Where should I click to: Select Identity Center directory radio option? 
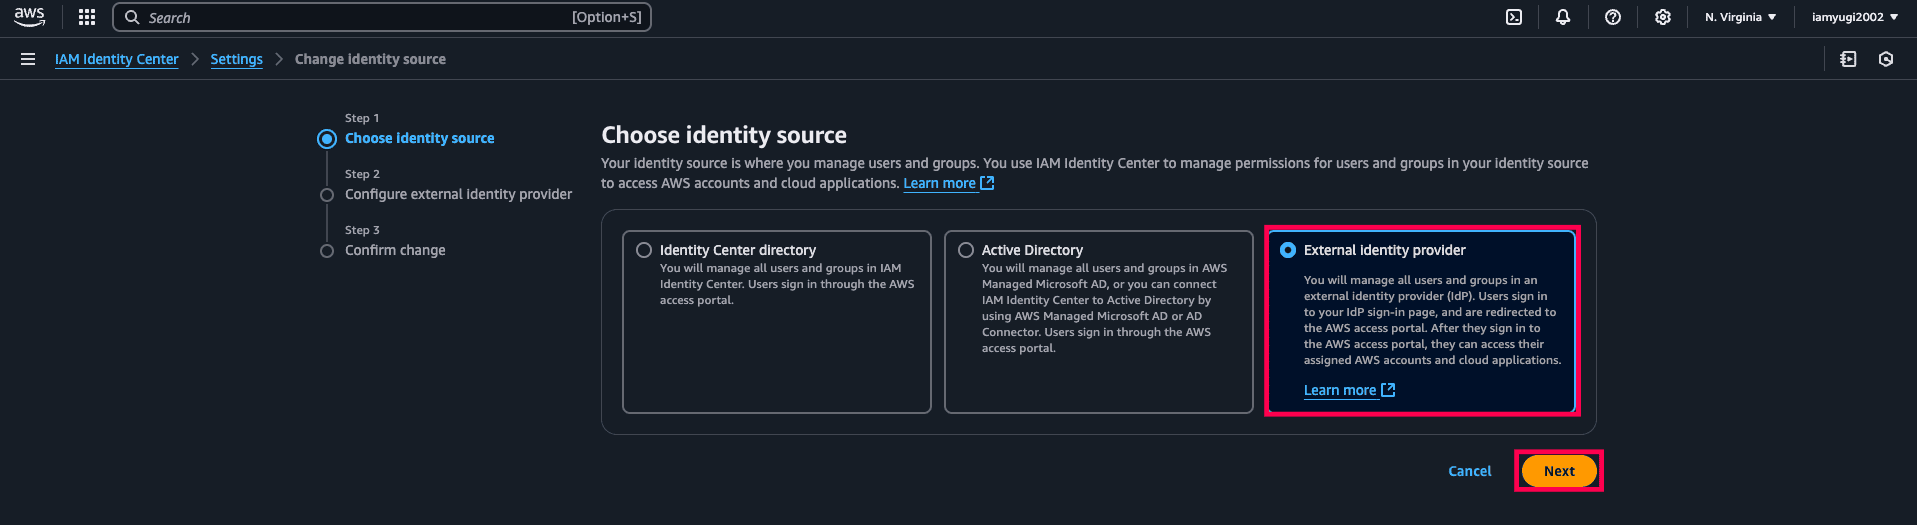point(644,250)
